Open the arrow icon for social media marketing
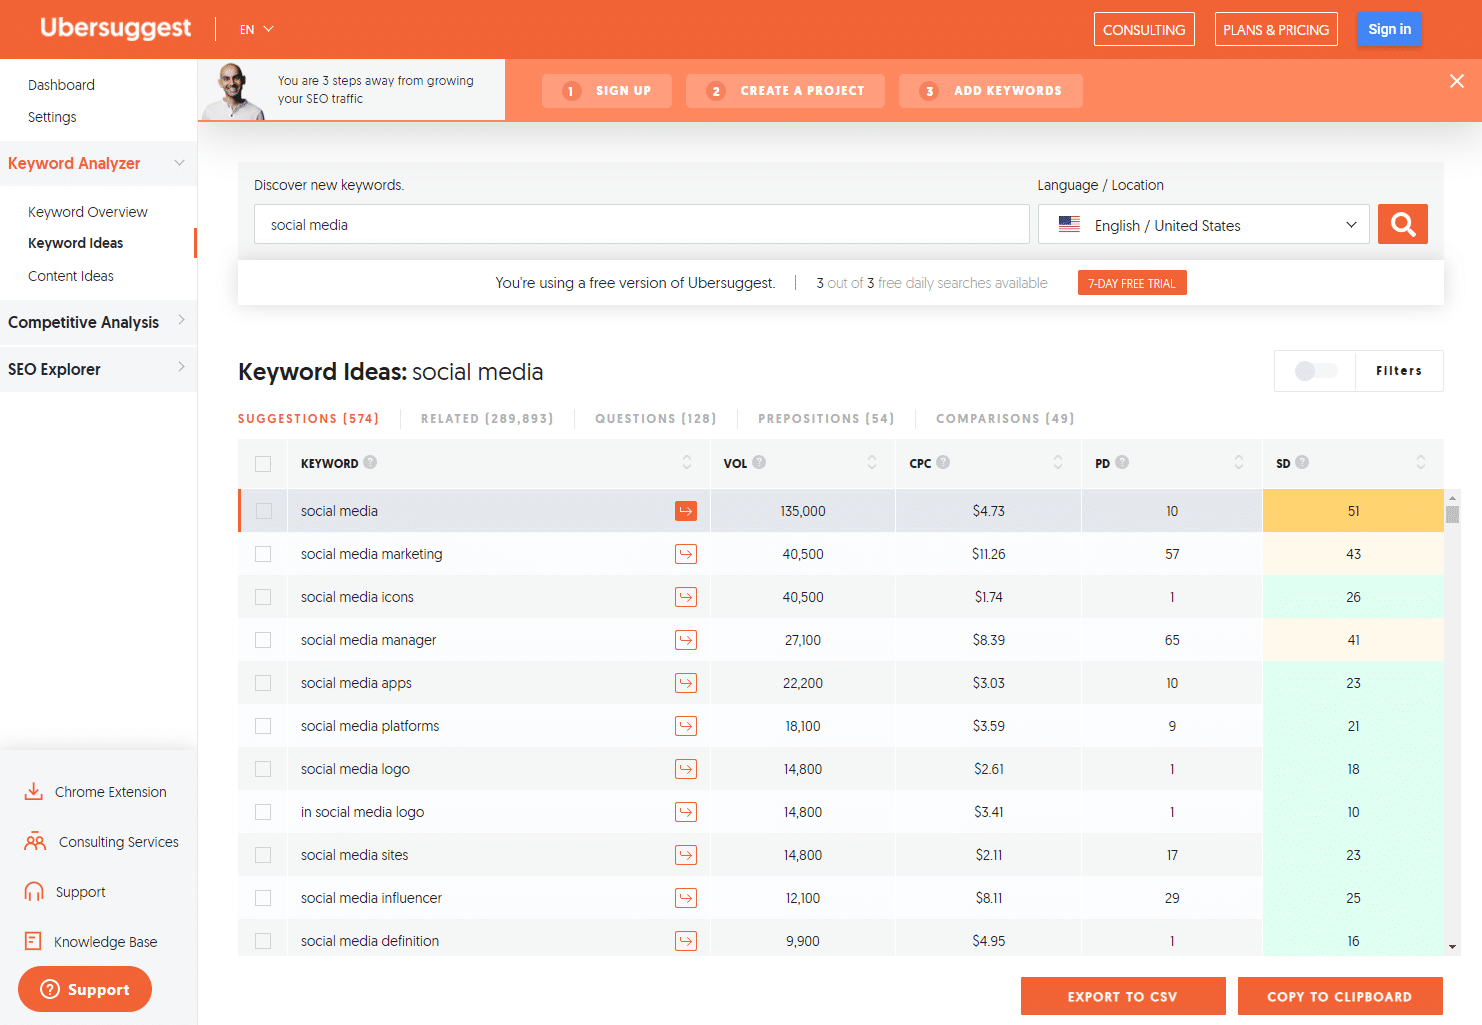The width and height of the screenshot is (1482, 1025). 686,554
